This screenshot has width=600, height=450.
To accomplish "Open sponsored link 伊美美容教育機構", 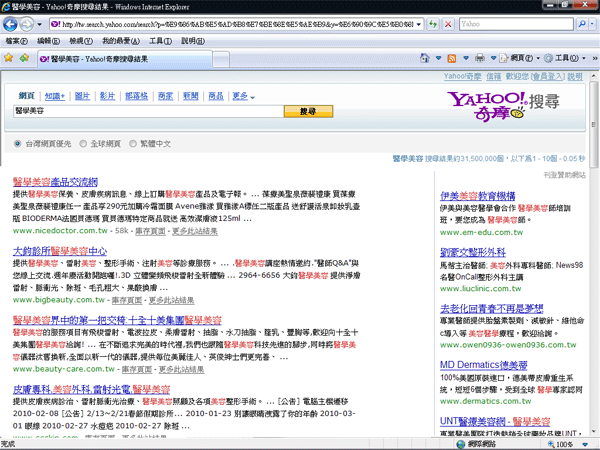I will click(478, 196).
